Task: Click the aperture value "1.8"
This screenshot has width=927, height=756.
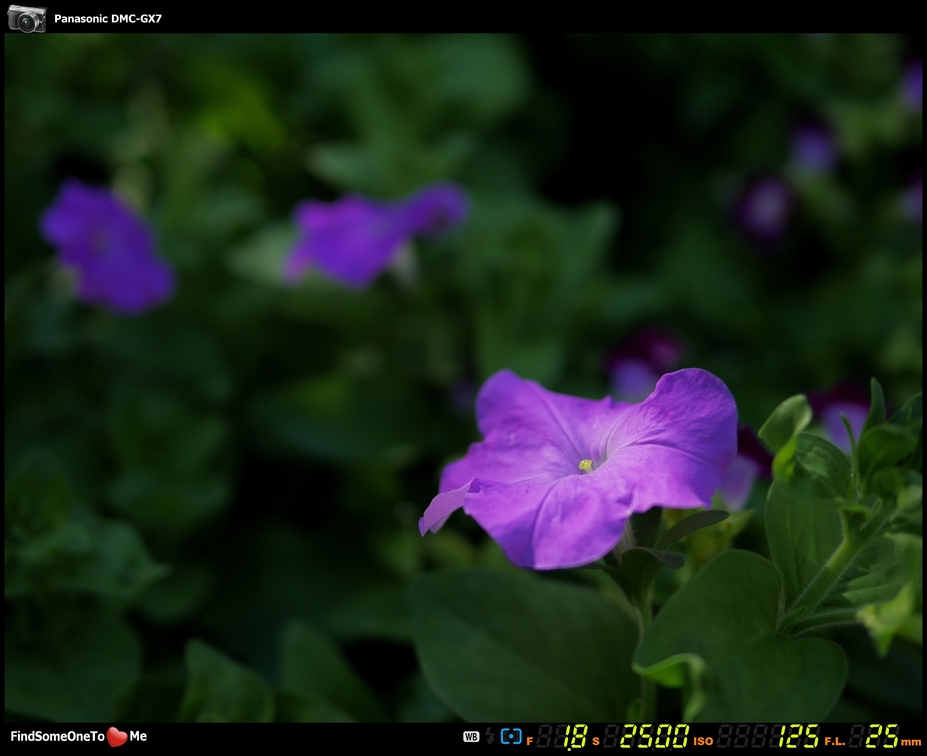Action: point(575,736)
